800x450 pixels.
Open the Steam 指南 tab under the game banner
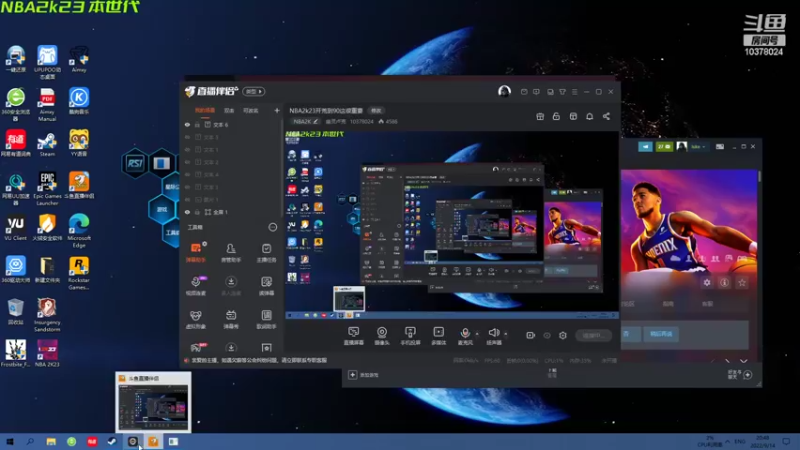[x=668, y=304]
